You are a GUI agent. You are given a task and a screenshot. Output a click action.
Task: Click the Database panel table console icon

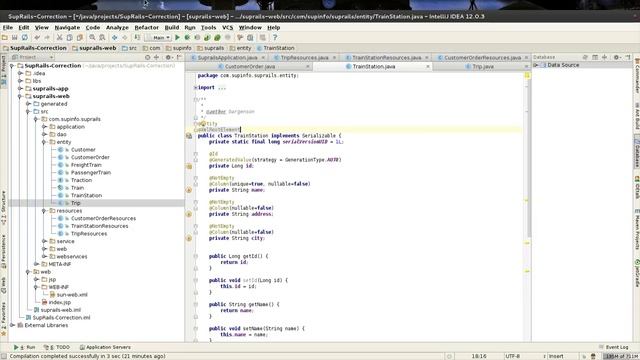point(595,58)
